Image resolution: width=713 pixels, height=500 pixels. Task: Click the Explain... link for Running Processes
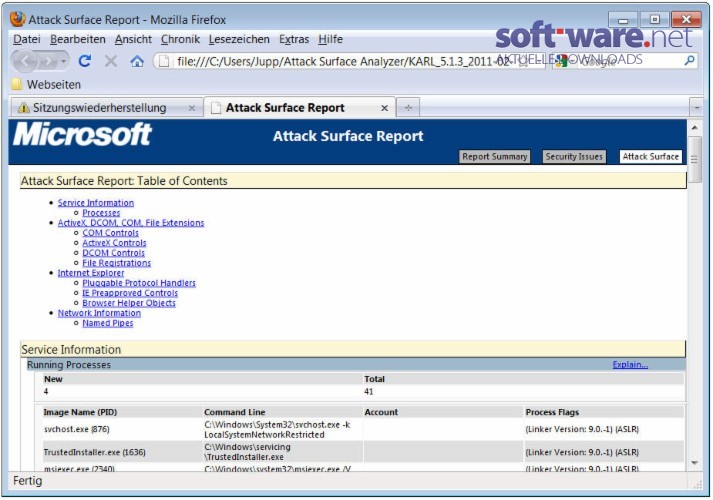click(630, 365)
